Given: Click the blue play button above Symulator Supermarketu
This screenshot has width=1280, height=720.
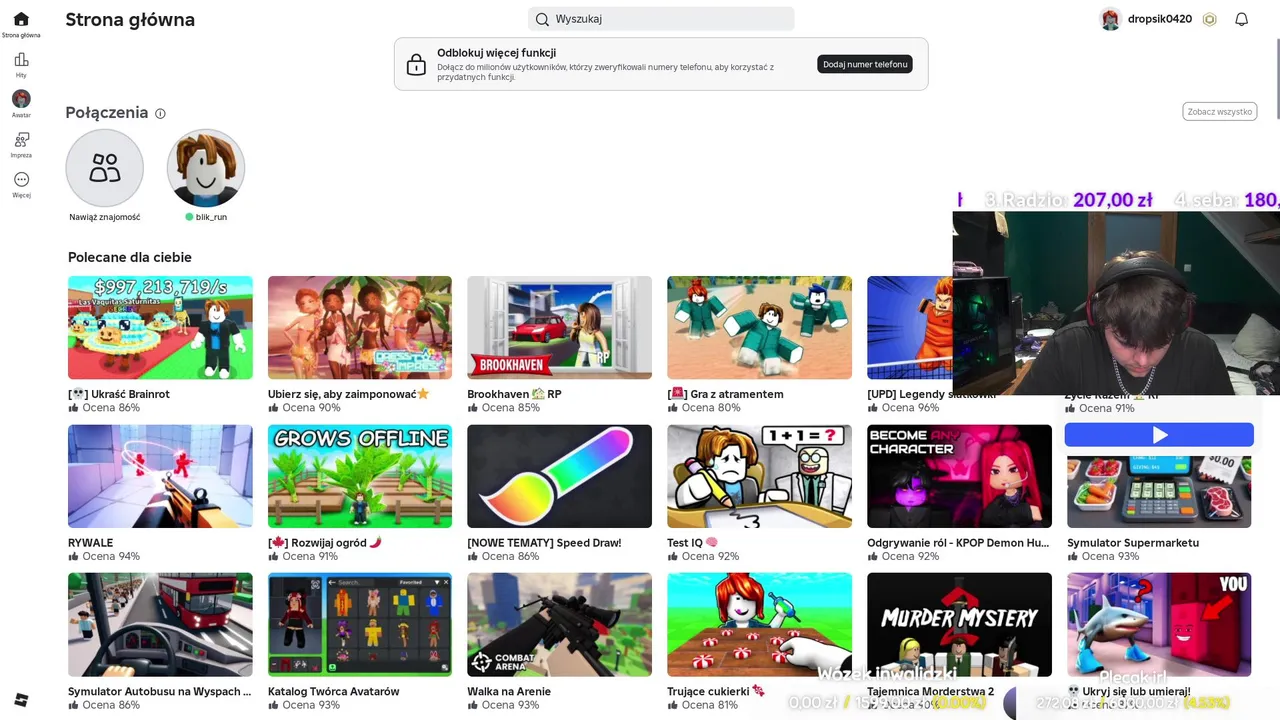Looking at the screenshot, I should [1159, 435].
